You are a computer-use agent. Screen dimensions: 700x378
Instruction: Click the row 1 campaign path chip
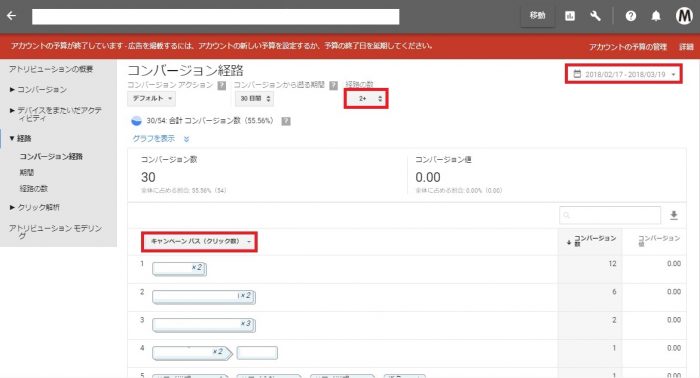click(x=179, y=269)
